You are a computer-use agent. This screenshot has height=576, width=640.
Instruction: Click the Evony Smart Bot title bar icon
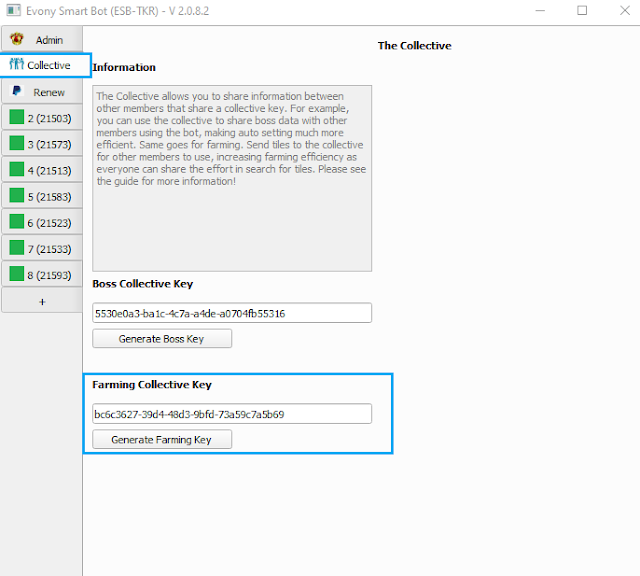[13, 10]
